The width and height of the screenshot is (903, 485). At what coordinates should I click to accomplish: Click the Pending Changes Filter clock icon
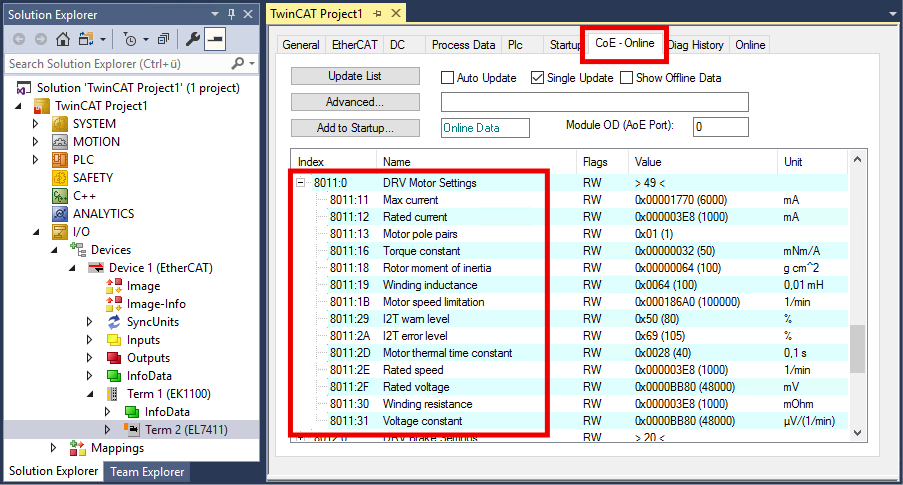(x=130, y=39)
